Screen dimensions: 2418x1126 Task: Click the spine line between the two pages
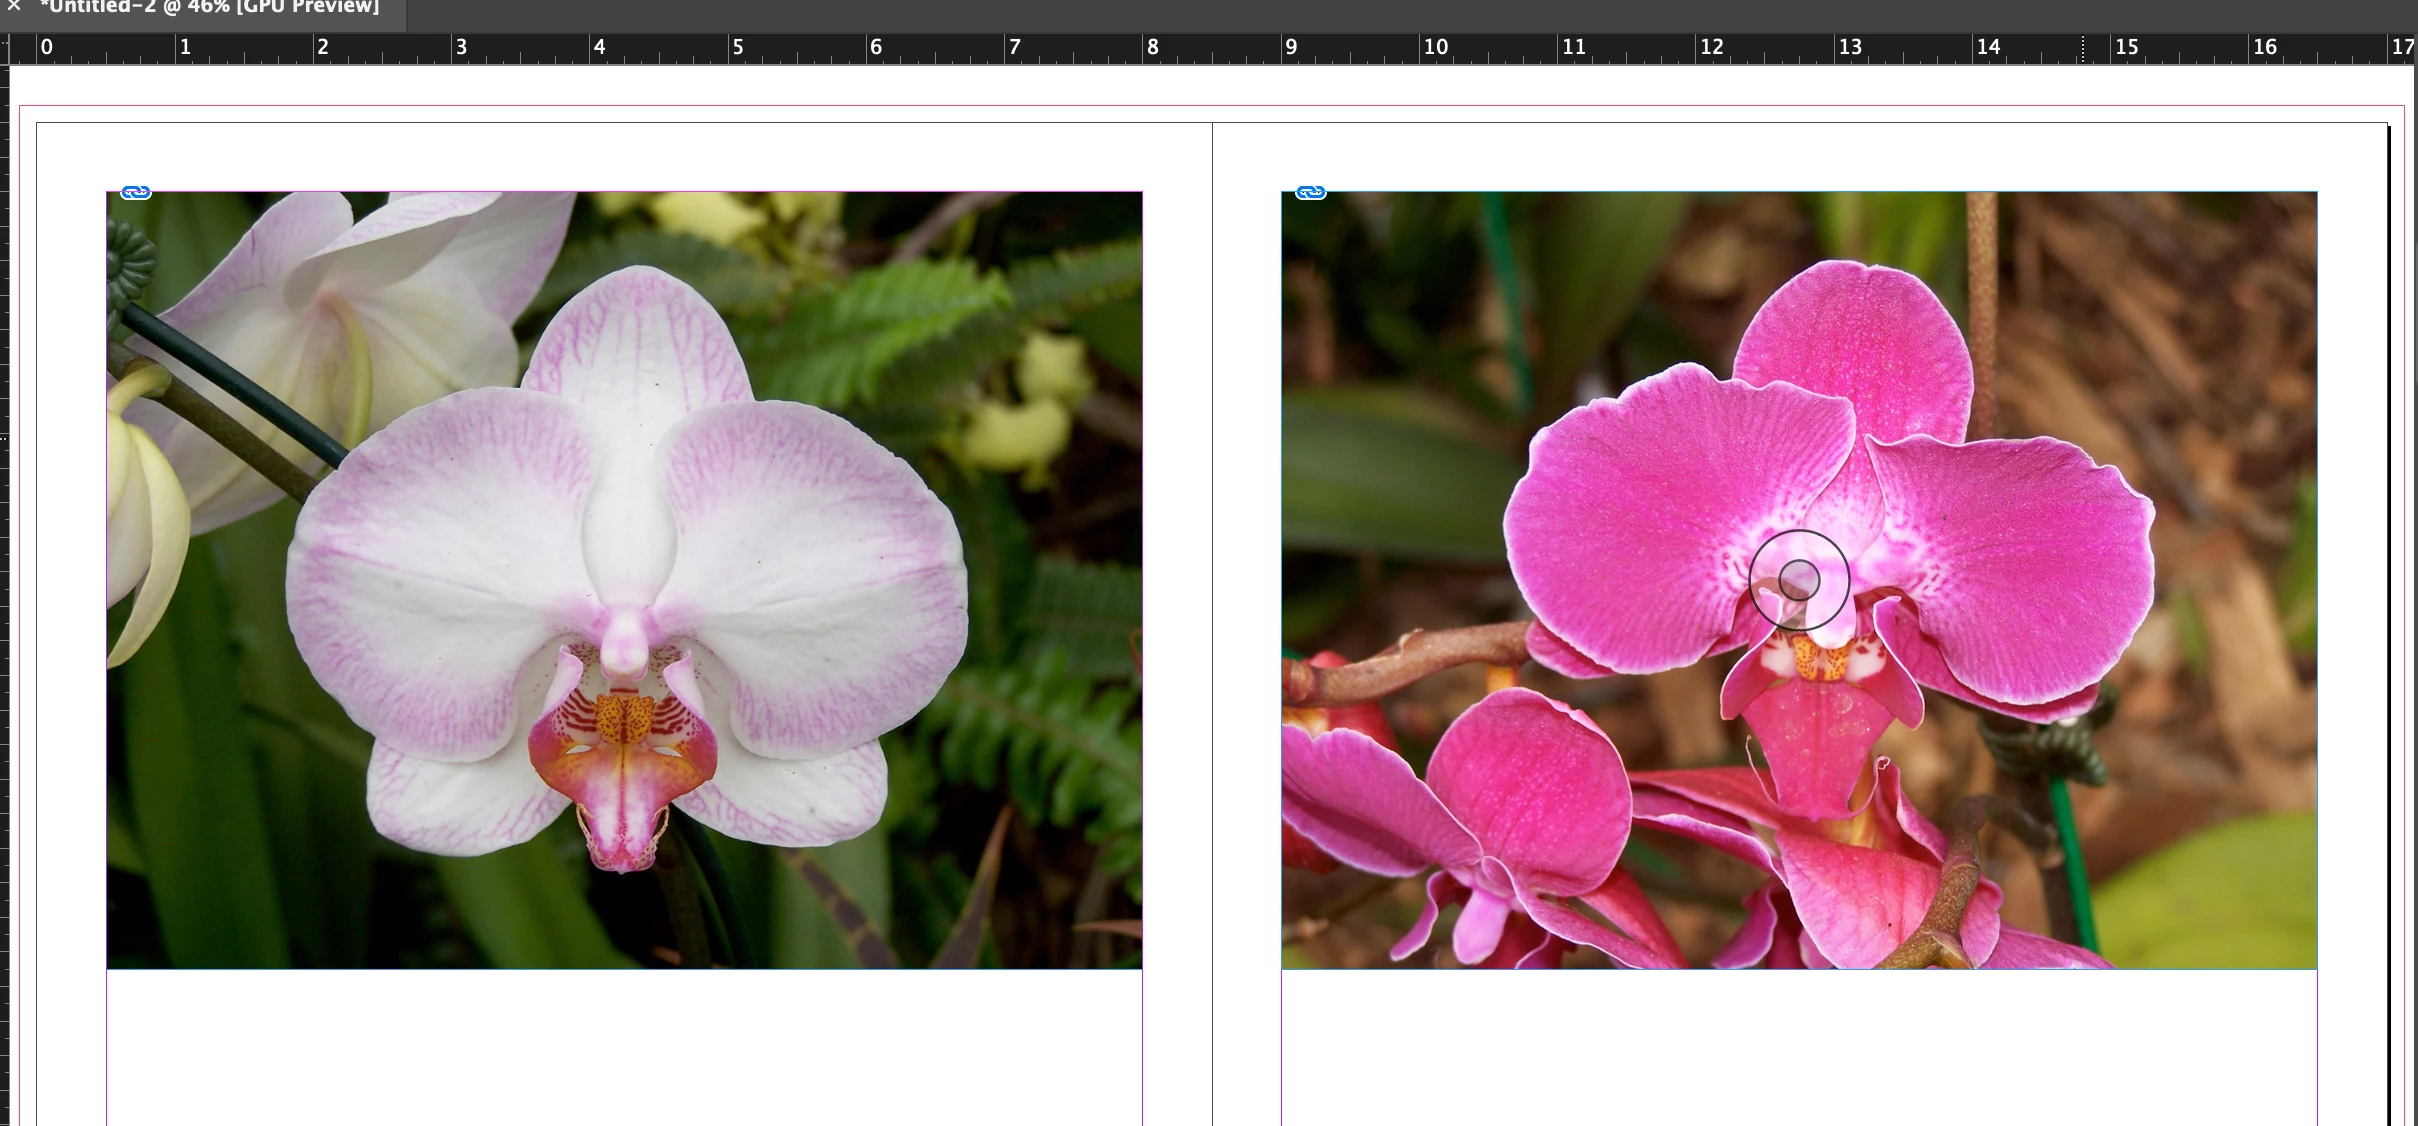(1212, 600)
